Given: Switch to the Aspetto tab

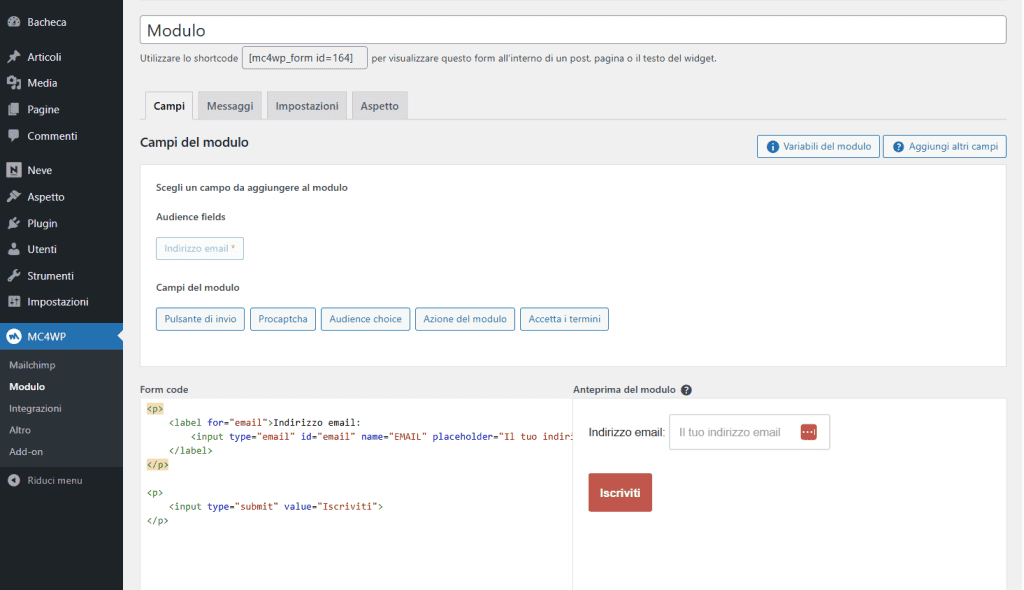Looking at the screenshot, I should point(379,106).
